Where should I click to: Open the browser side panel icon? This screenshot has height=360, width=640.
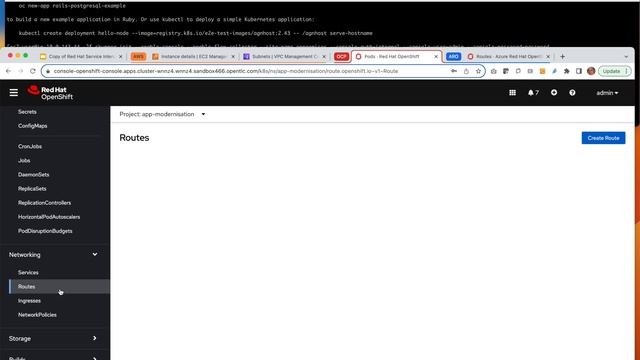579,71
